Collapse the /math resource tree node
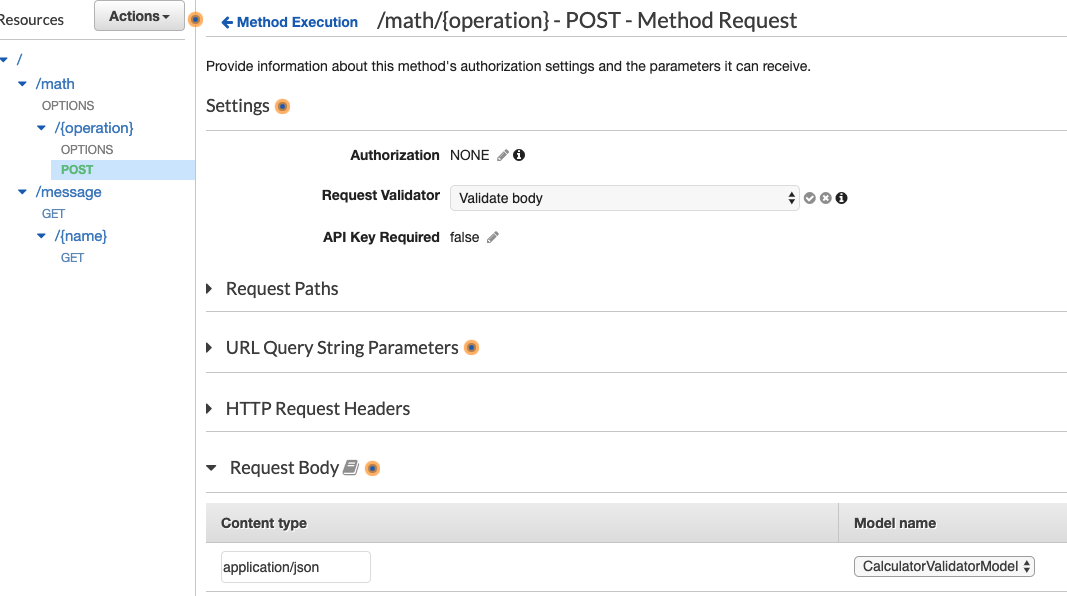 point(22,84)
